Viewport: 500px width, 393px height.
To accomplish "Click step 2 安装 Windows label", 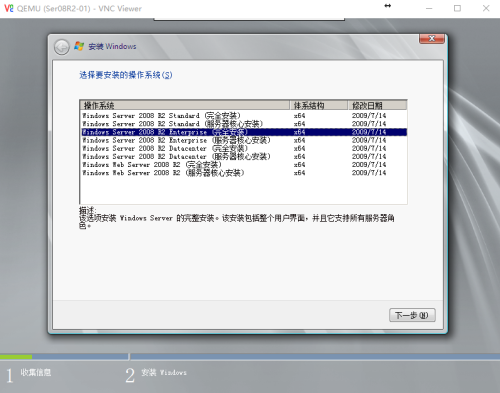I will coord(164,372).
